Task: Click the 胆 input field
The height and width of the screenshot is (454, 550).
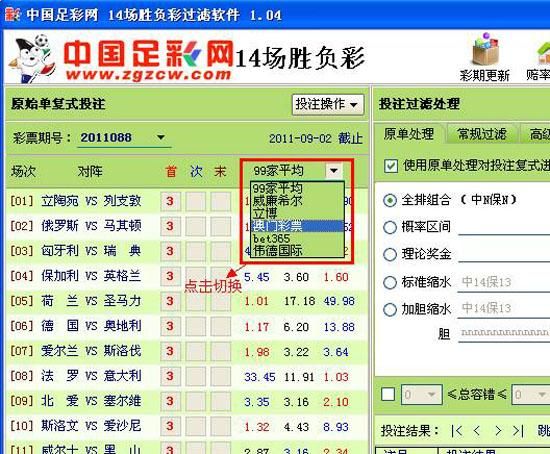Action: click(x=504, y=333)
